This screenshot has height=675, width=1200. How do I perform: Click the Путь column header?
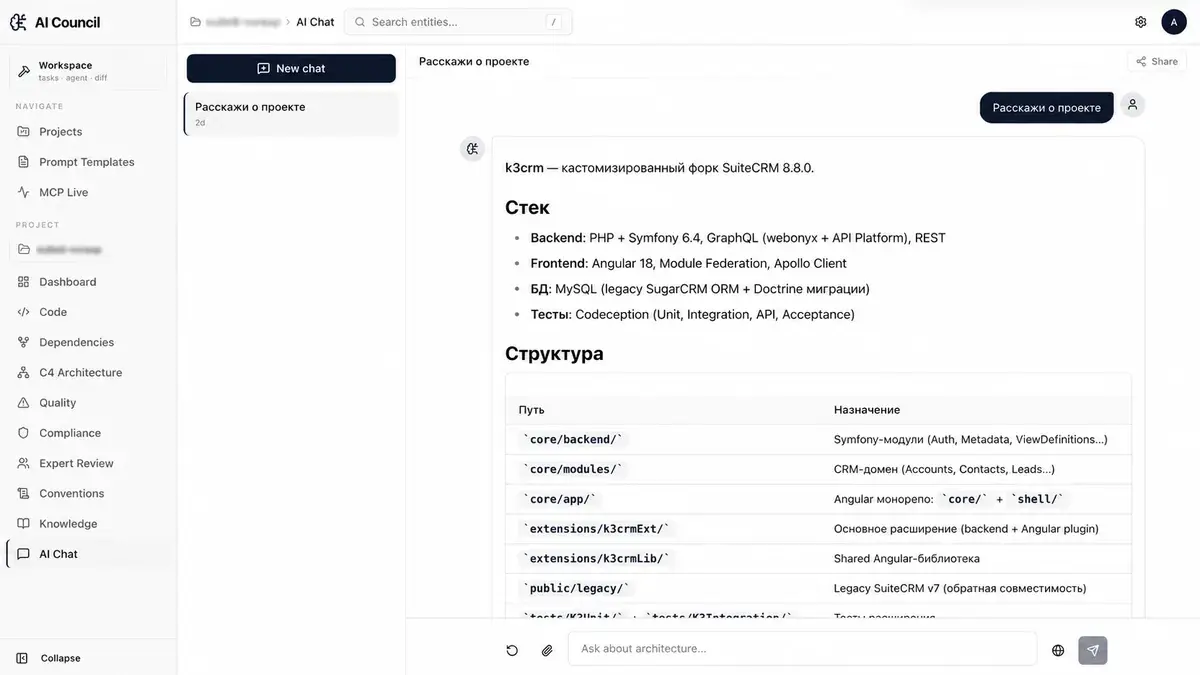(x=531, y=410)
